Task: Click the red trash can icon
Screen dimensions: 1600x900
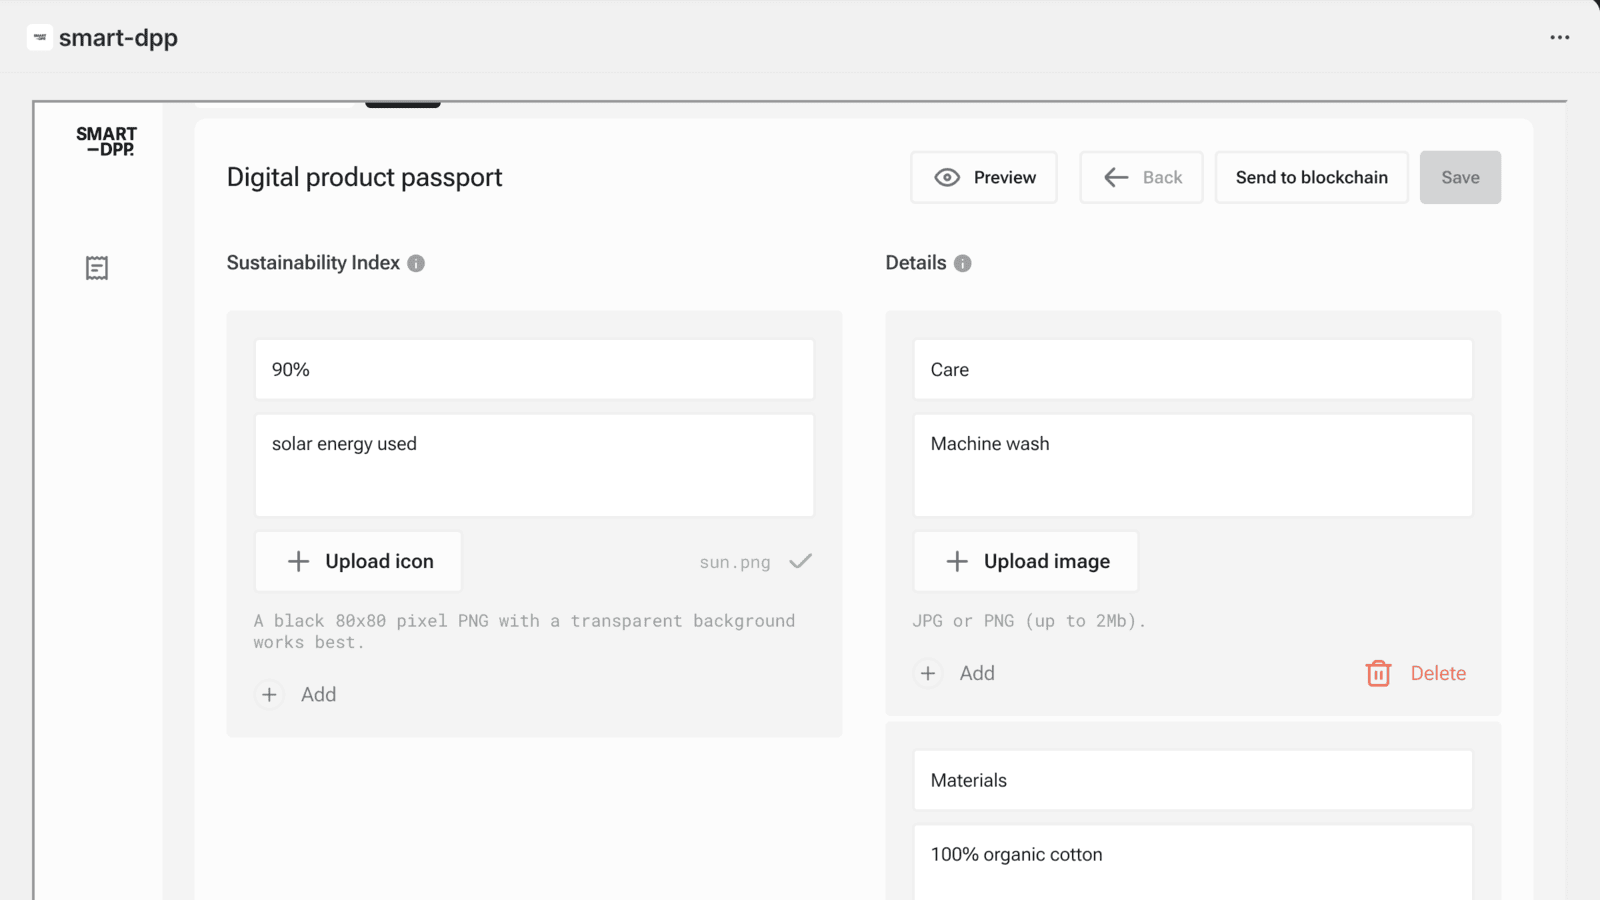Action: (x=1378, y=673)
